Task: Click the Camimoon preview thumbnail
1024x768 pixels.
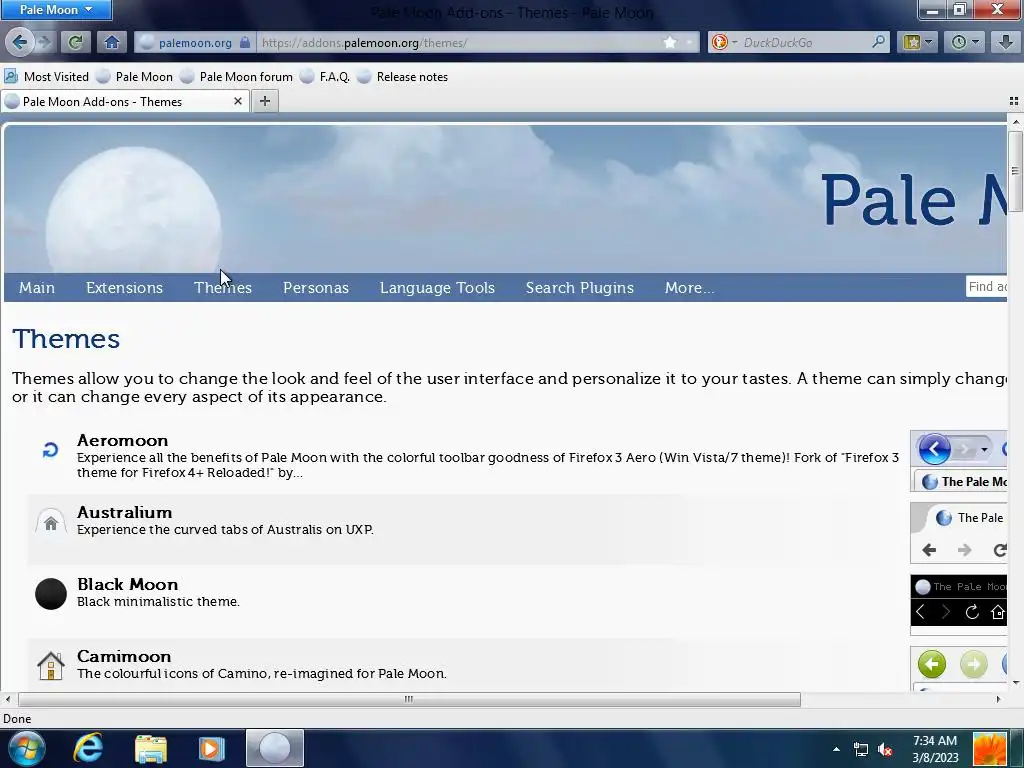Action: coord(959,668)
